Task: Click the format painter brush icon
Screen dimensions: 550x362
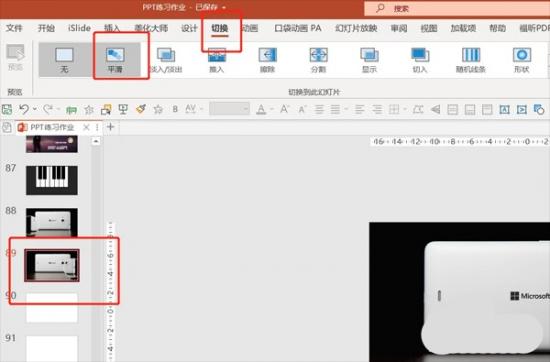Action: (x=141, y=109)
